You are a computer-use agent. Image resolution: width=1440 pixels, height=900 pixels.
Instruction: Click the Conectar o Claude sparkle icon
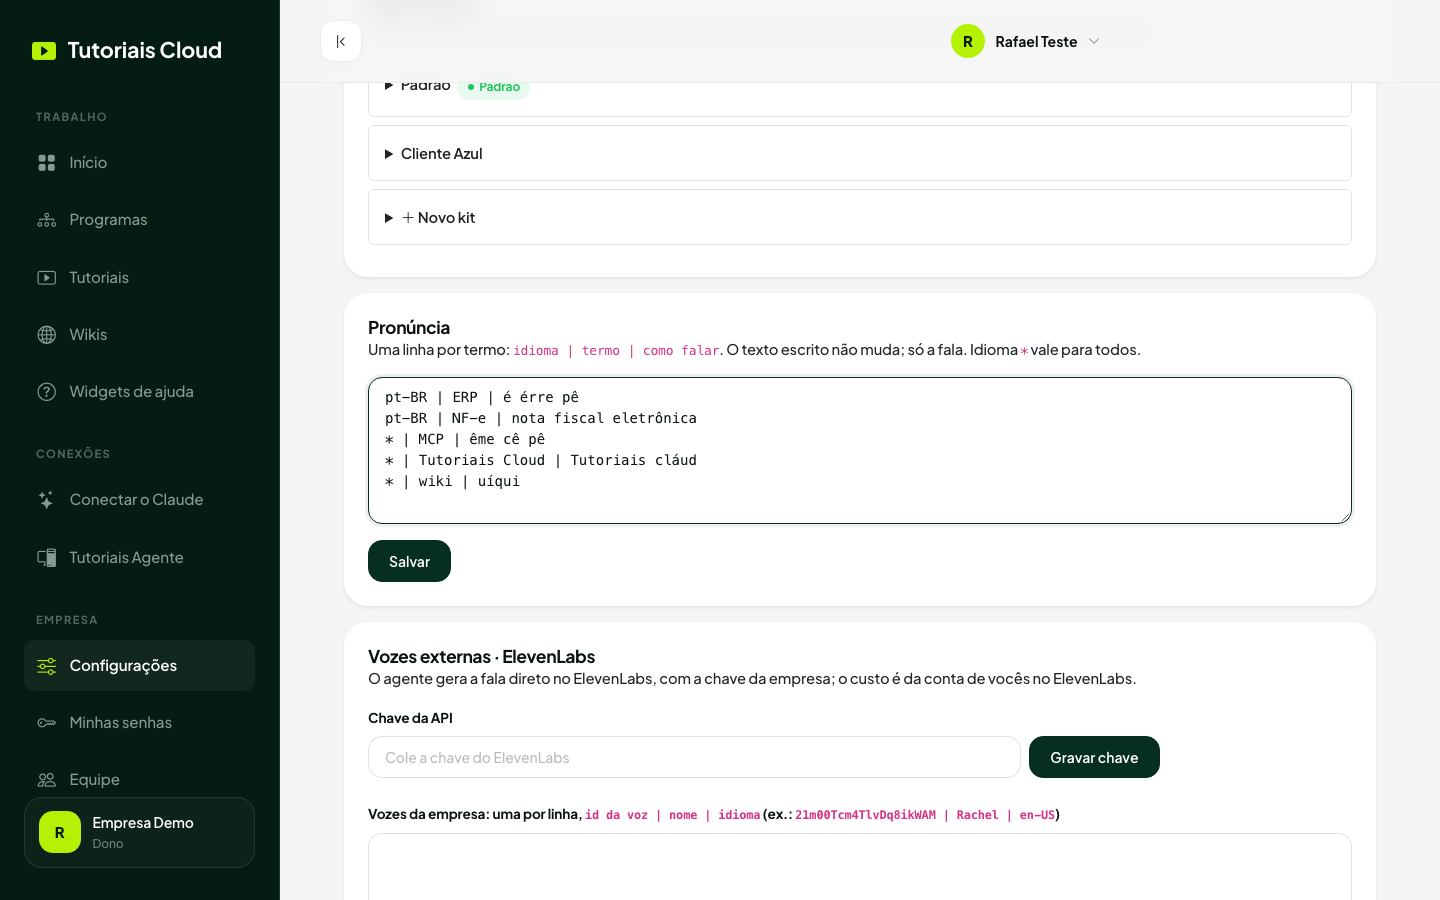[x=47, y=500]
